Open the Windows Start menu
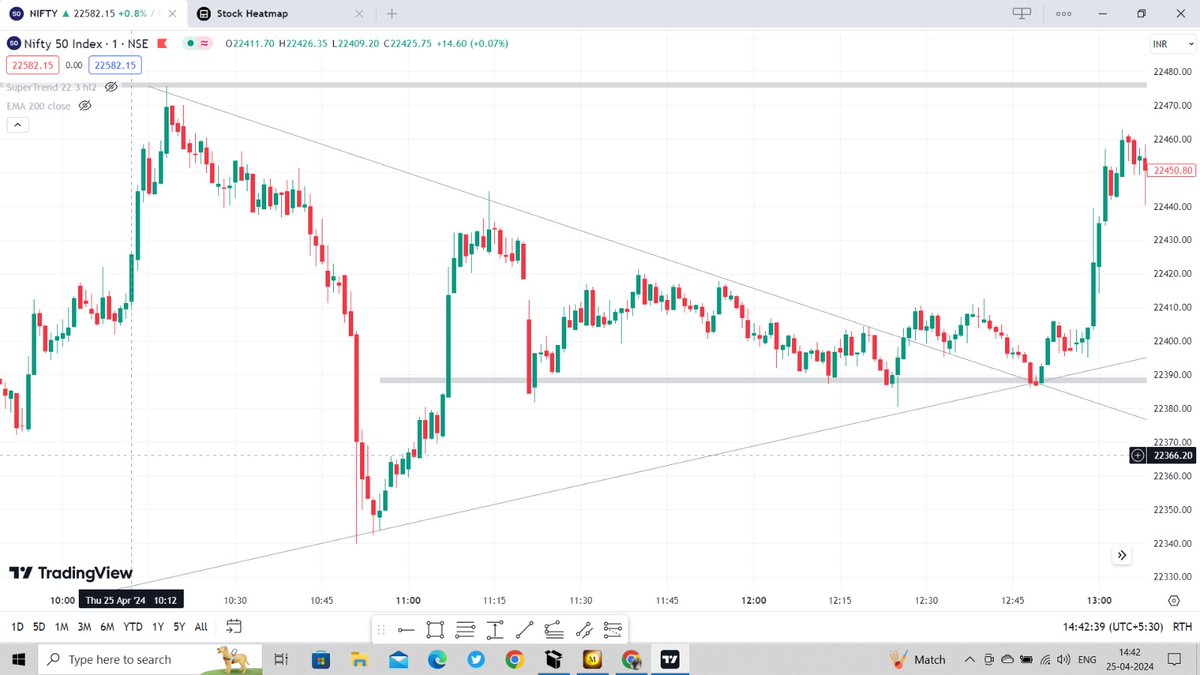The height and width of the screenshot is (675, 1200). pos(18,660)
